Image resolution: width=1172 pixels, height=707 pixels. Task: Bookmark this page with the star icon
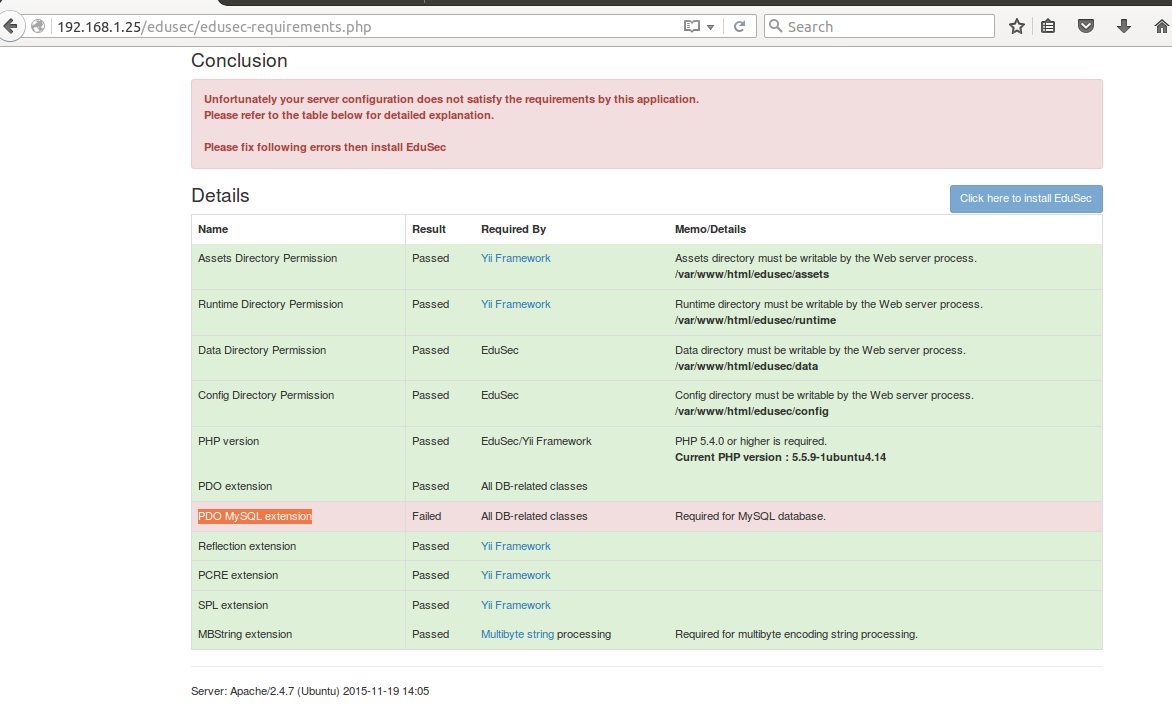(1017, 27)
